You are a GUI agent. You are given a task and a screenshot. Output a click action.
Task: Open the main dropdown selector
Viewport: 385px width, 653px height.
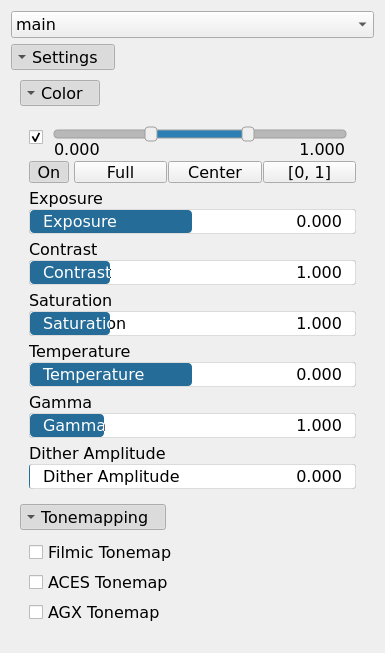click(192, 25)
